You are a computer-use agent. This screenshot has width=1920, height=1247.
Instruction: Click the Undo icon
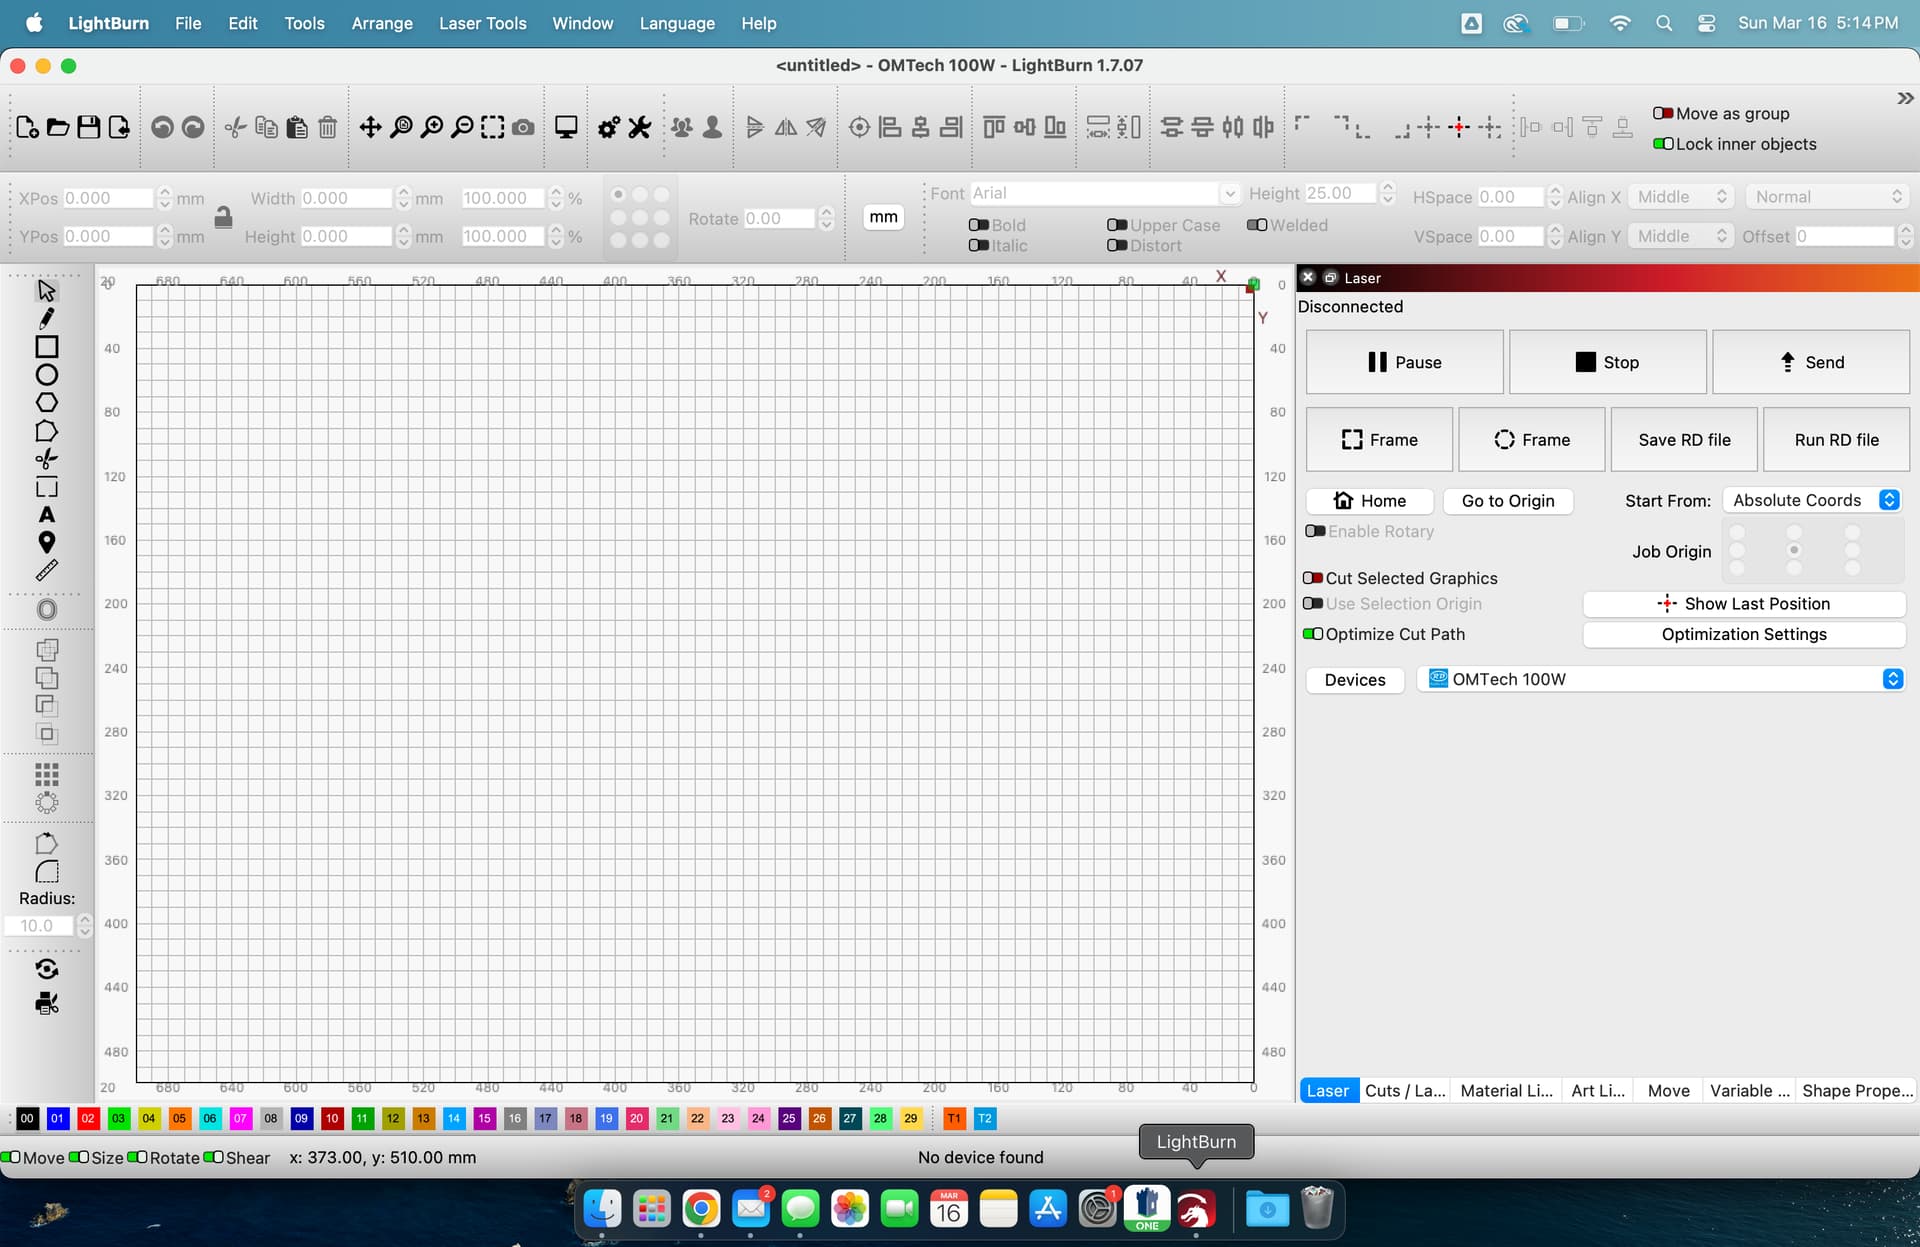tap(162, 127)
